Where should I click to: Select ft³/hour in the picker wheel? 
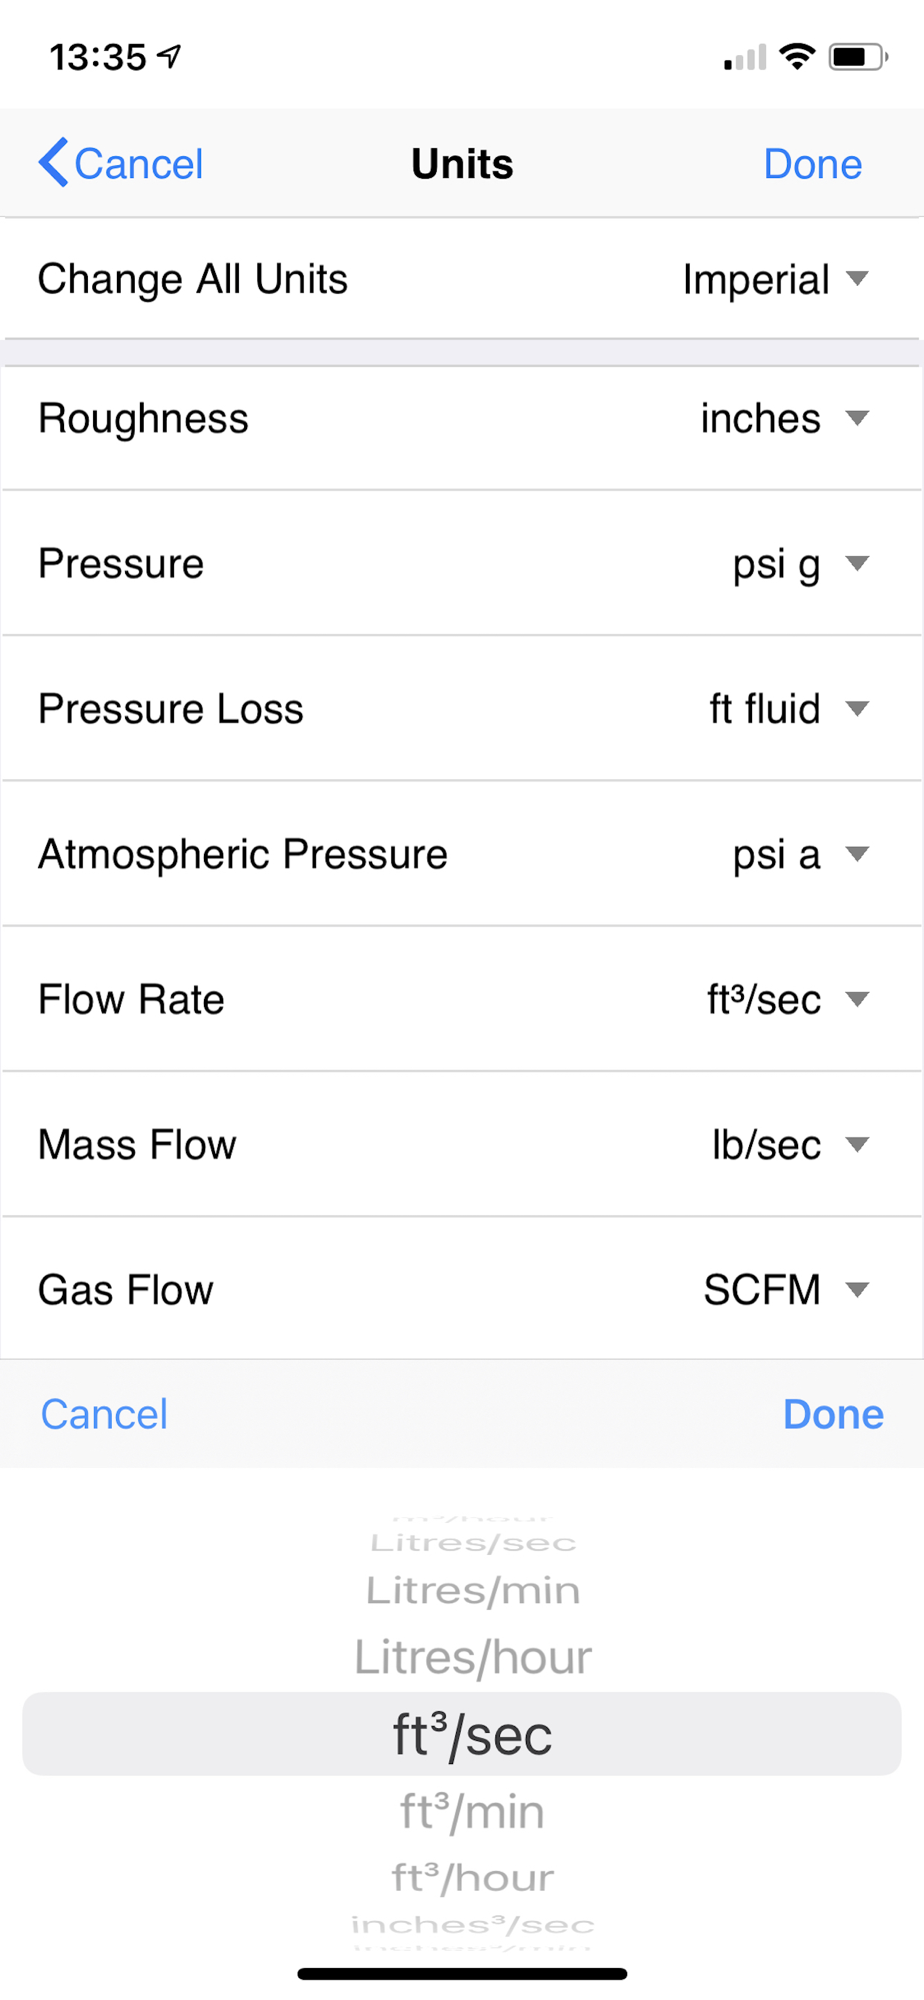point(472,1878)
